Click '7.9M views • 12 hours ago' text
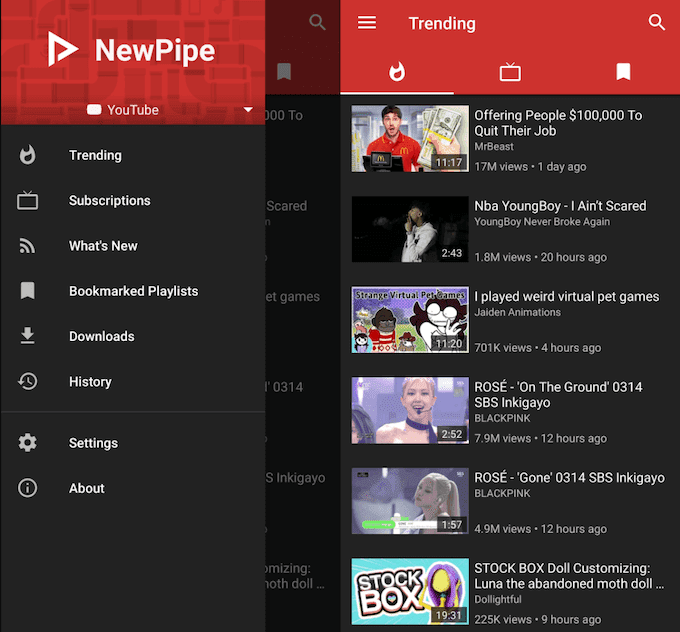 540,439
